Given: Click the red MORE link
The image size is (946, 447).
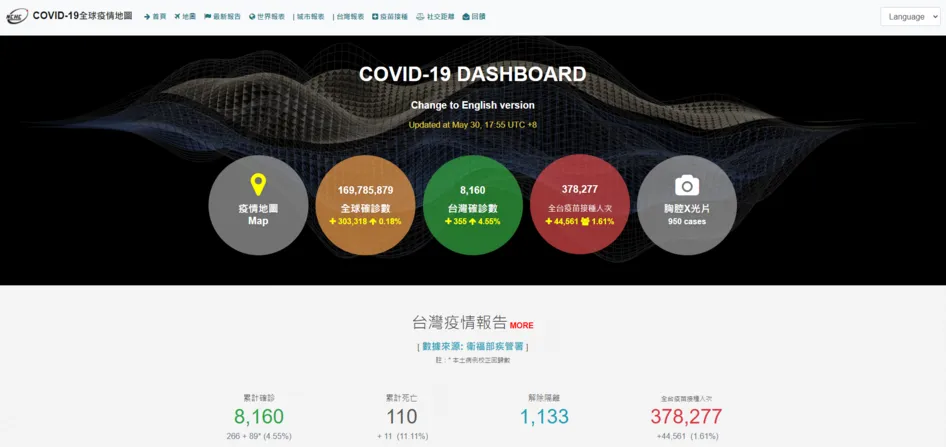Looking at the screenshot, I should 521,325.
